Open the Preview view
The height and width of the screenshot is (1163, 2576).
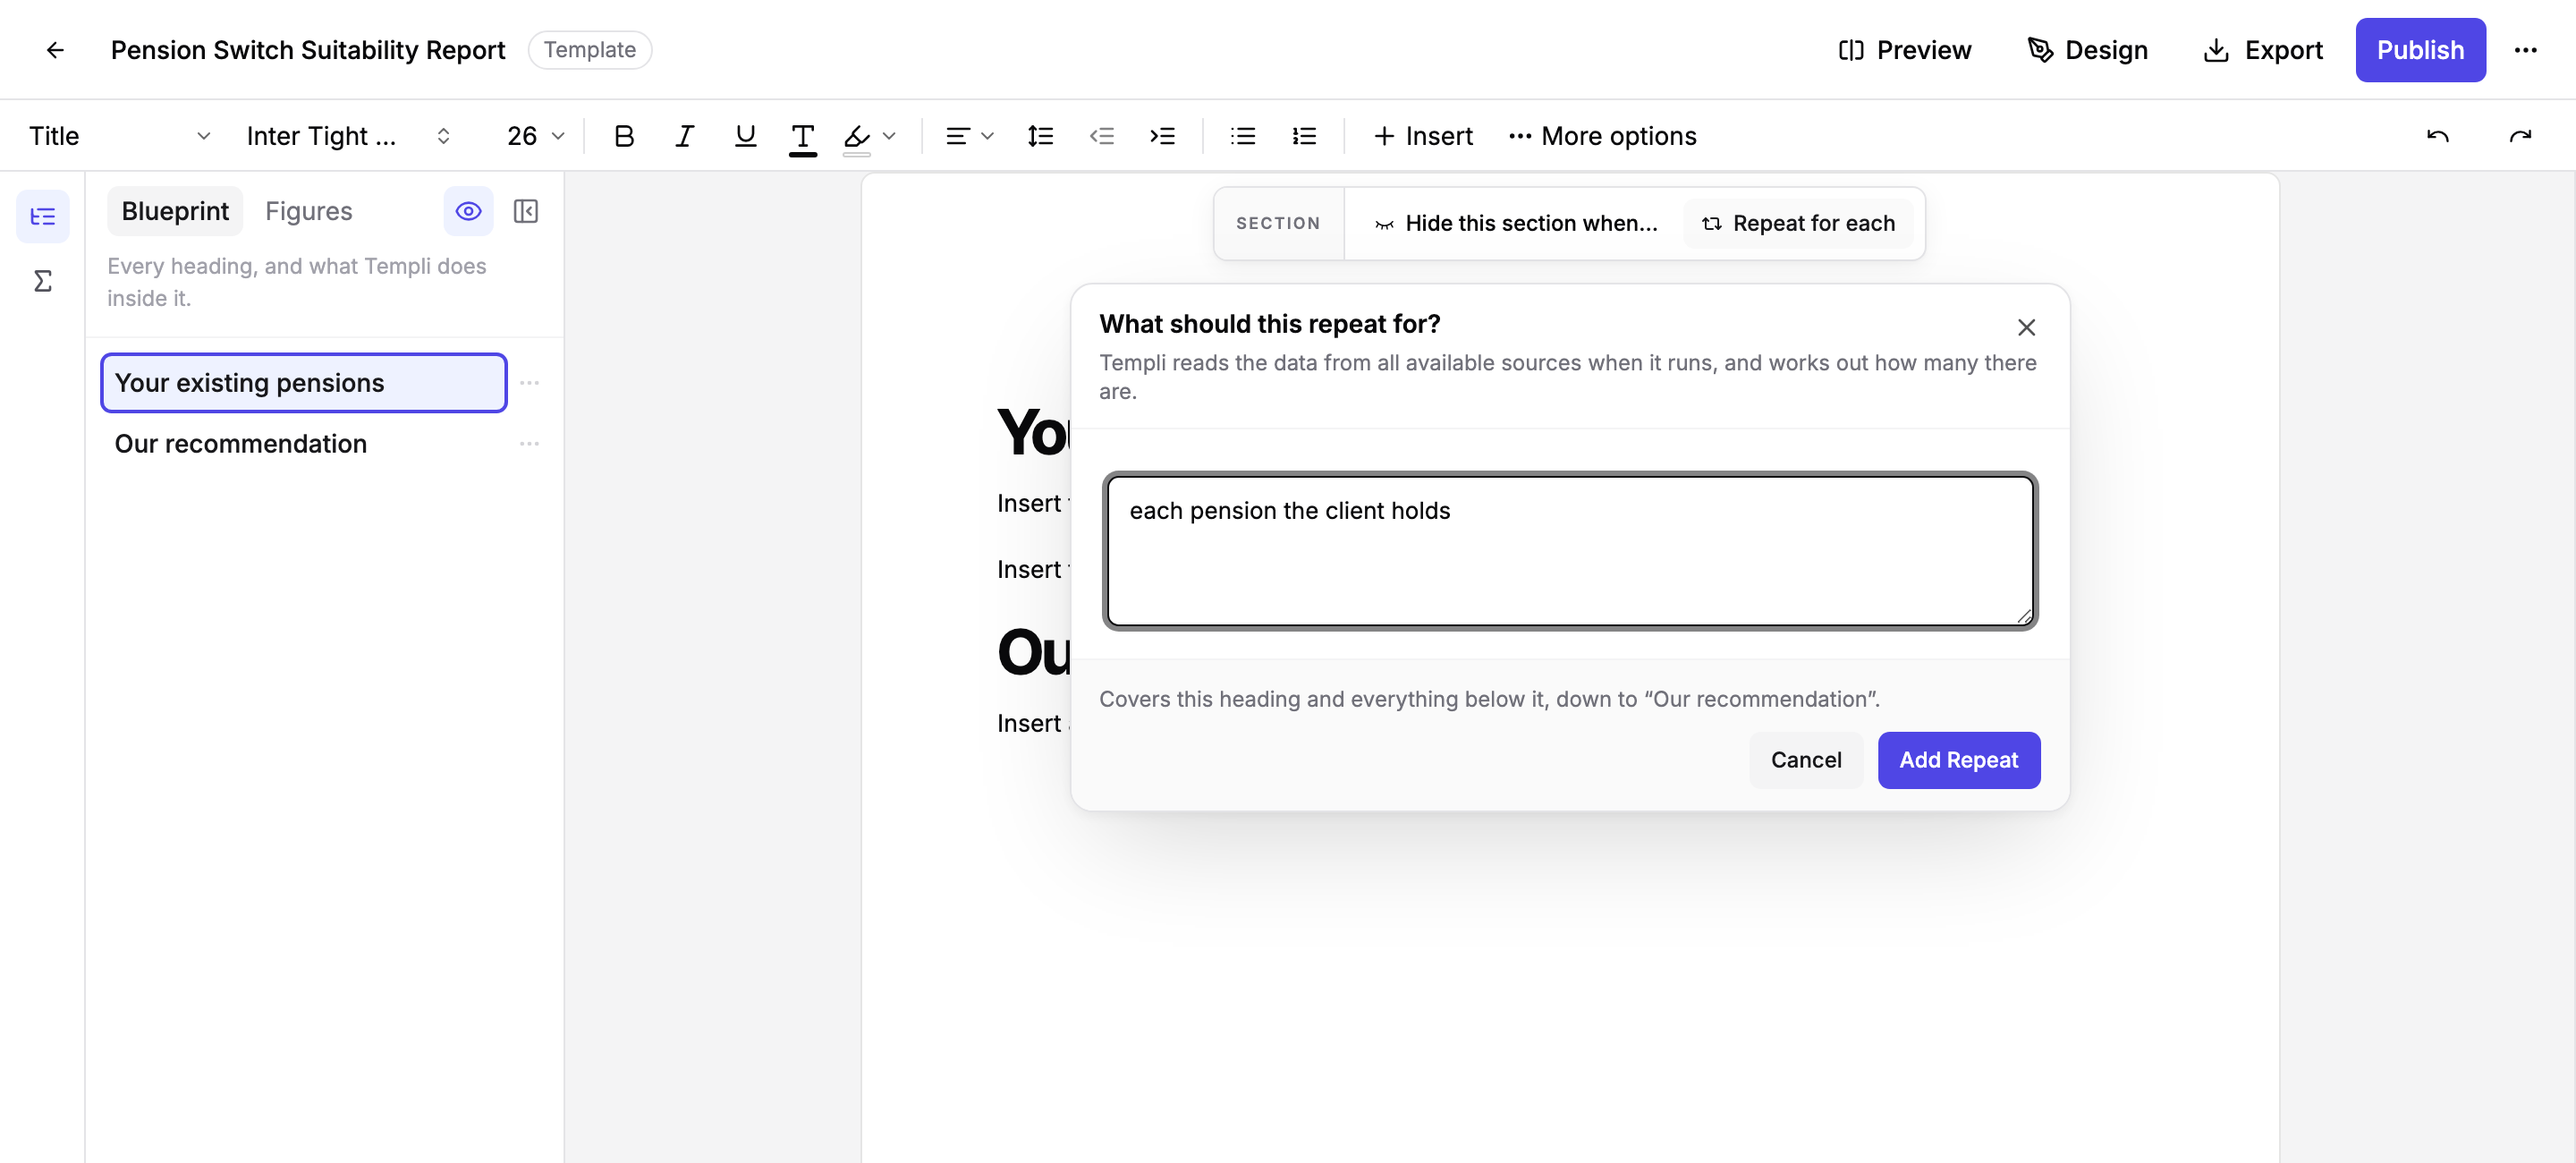1904,50
